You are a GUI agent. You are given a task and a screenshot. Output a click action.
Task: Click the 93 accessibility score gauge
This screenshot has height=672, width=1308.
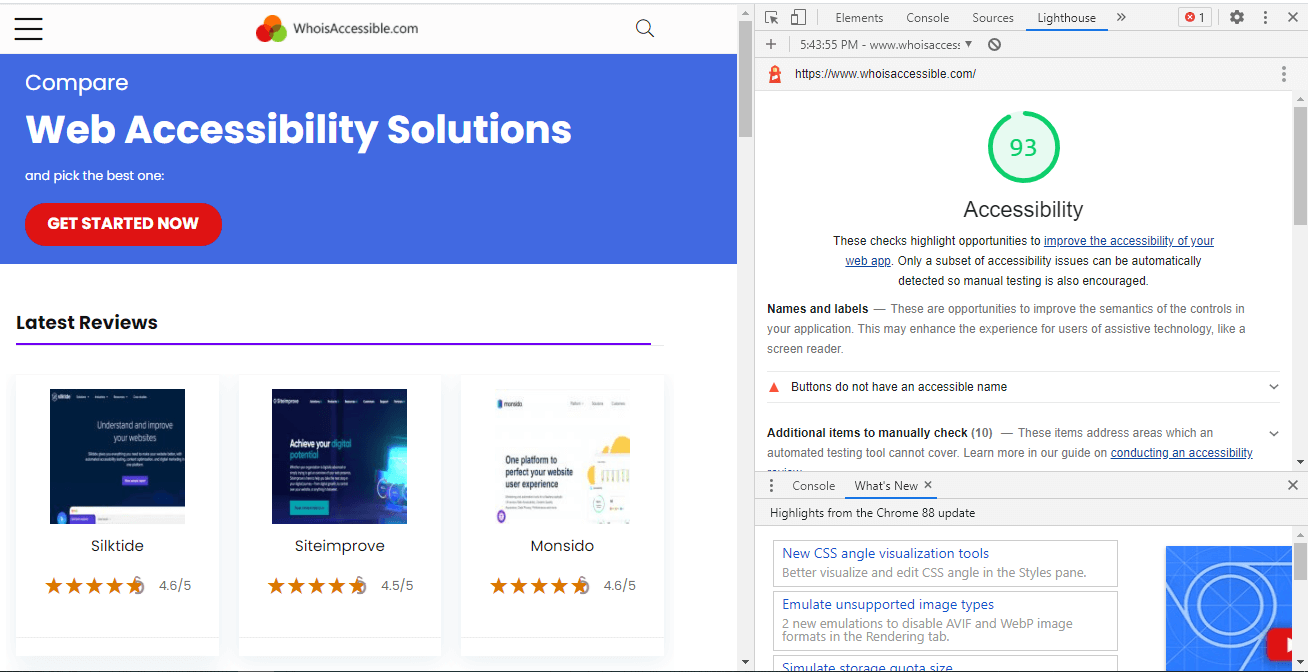[1023, 148]
